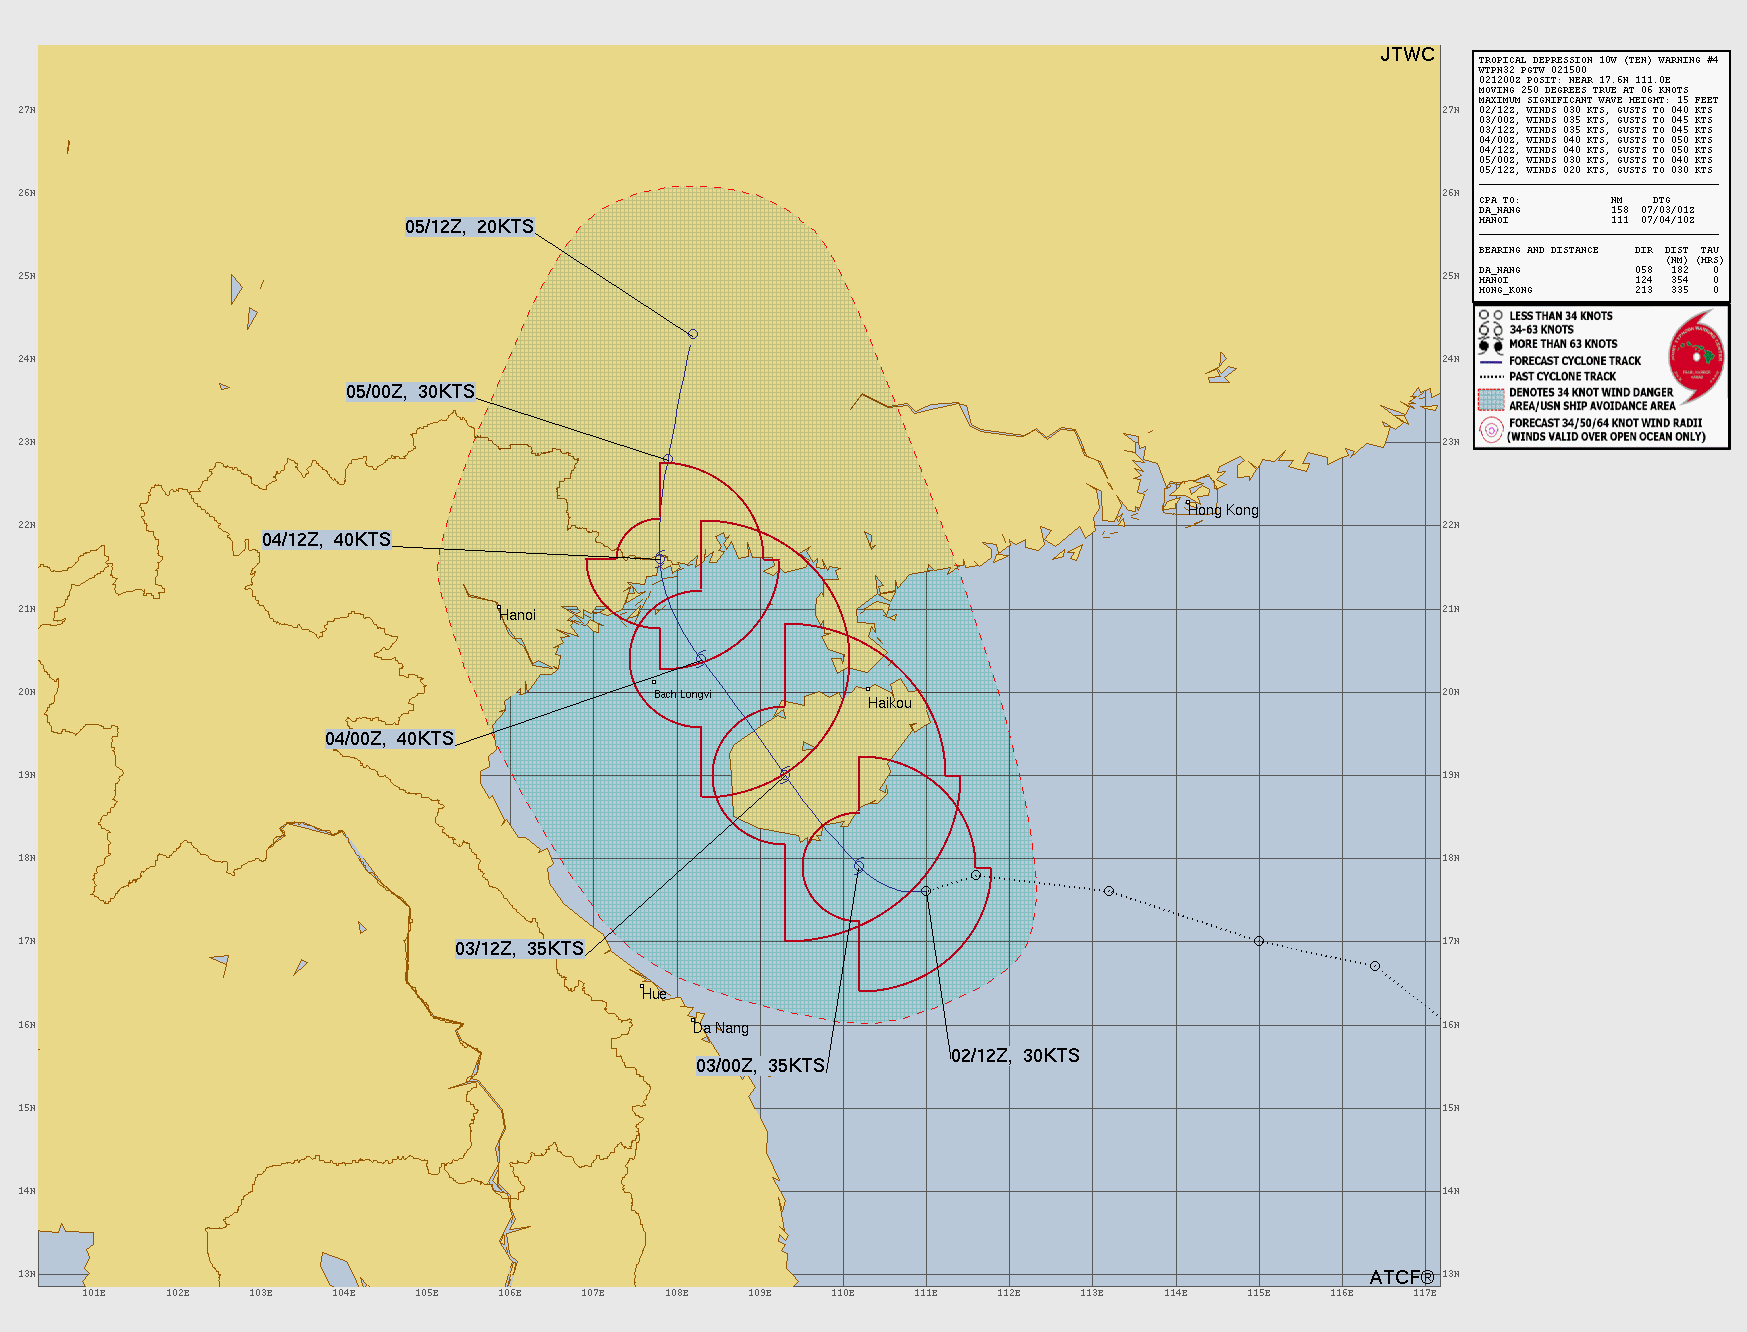1747x1332 pixels.
Task: Click the 05/12Z final forecast position marker
Action: pos(693,334)
